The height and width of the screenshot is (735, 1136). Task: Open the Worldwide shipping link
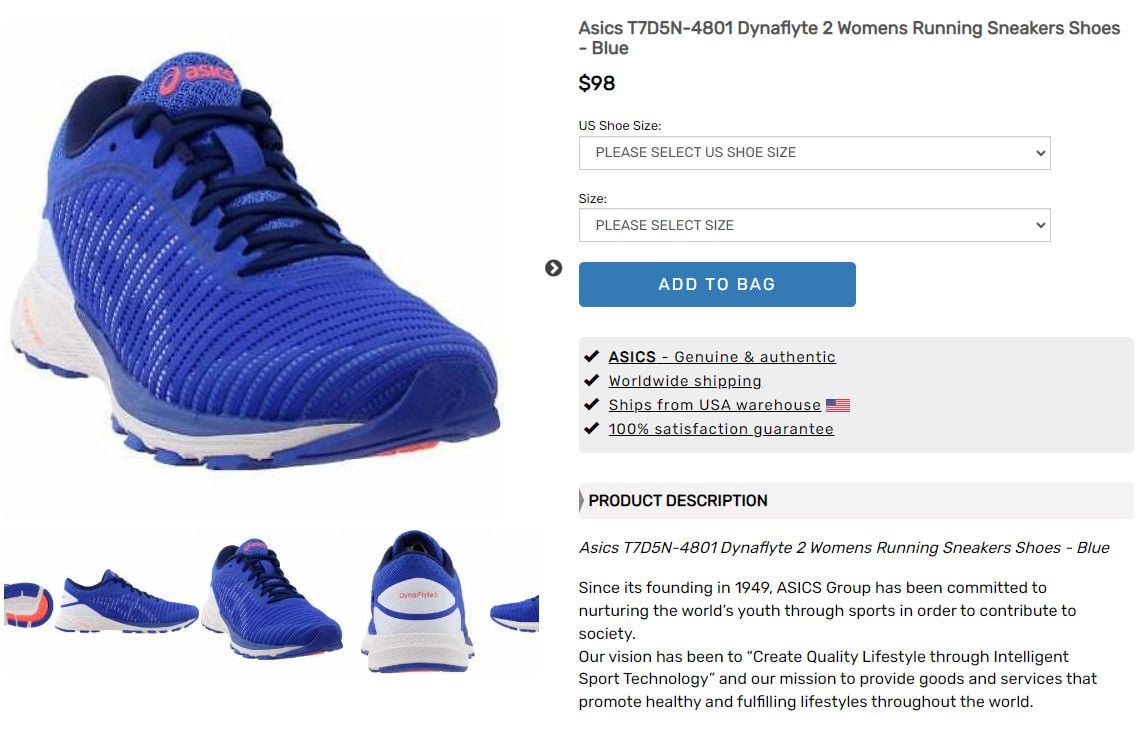[685, 381]
